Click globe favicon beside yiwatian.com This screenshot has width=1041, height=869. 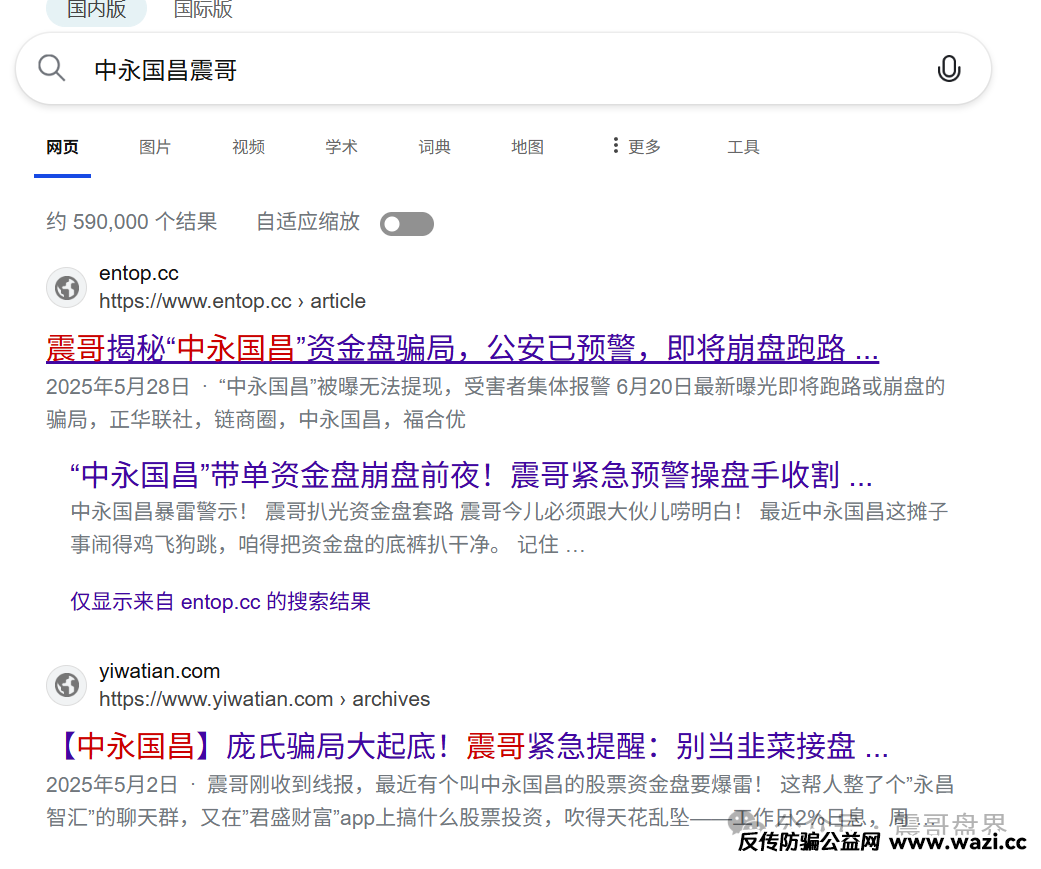[x=66, y=685]
